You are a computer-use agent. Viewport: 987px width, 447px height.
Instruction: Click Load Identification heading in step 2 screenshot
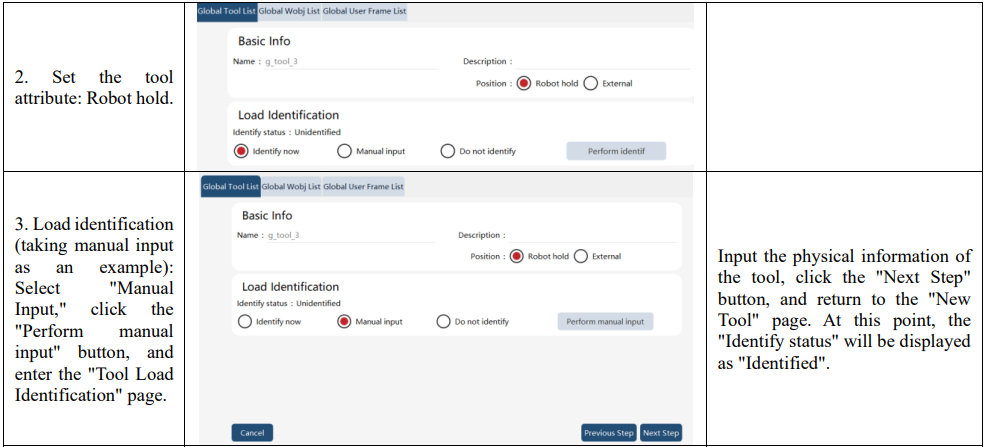288,115
